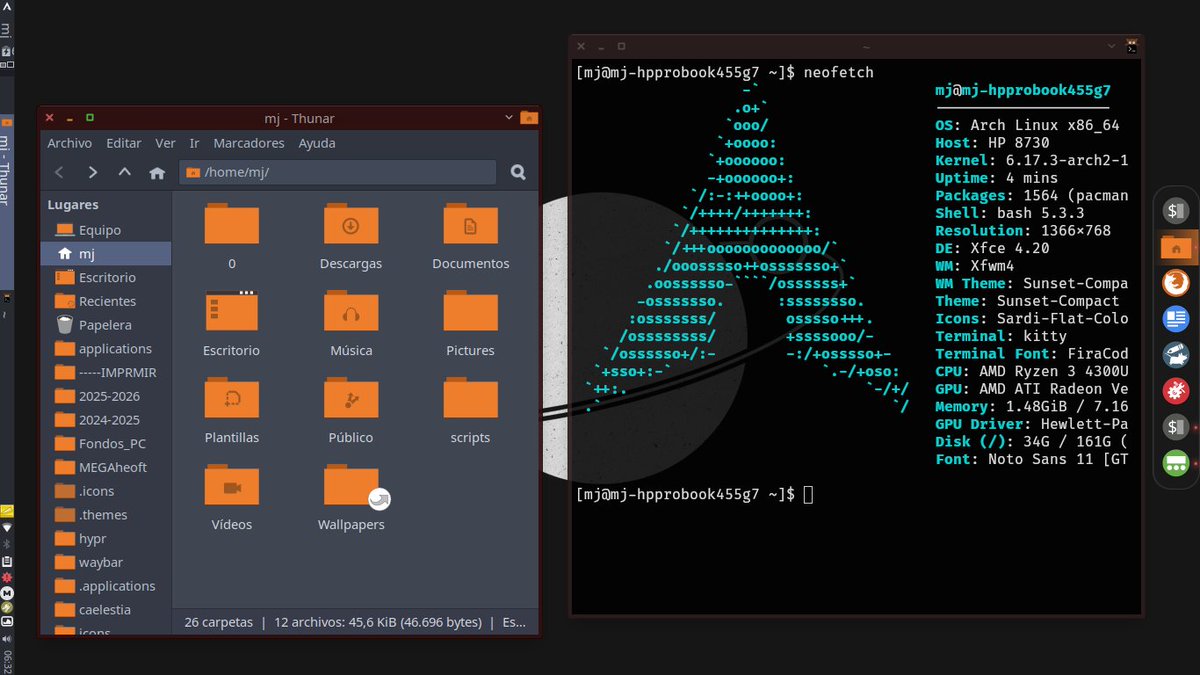
Task: Select -----IMPRMIR bookmark in sidebar
Action: coord(106,372)
